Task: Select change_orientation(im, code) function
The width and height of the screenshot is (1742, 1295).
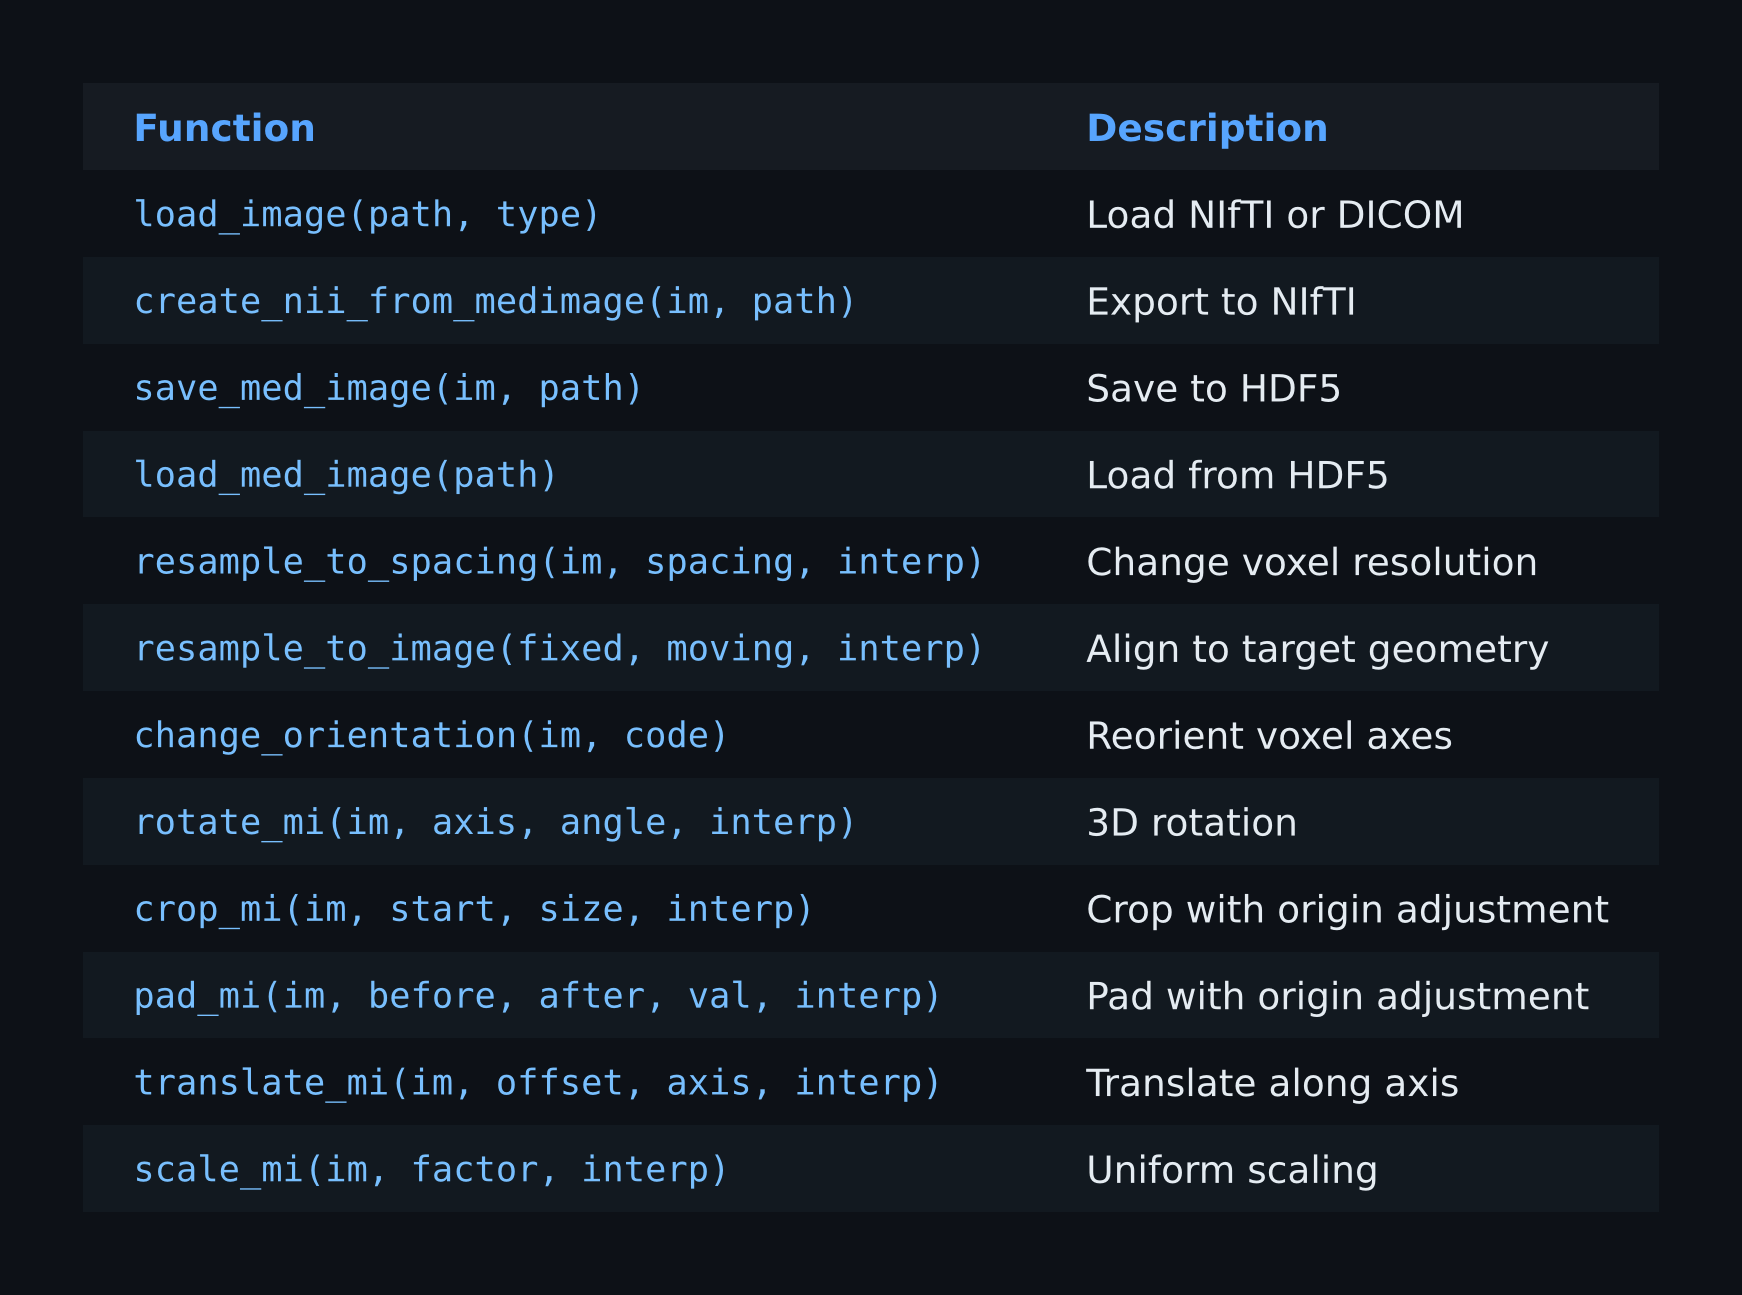Action: pos(430,736)
